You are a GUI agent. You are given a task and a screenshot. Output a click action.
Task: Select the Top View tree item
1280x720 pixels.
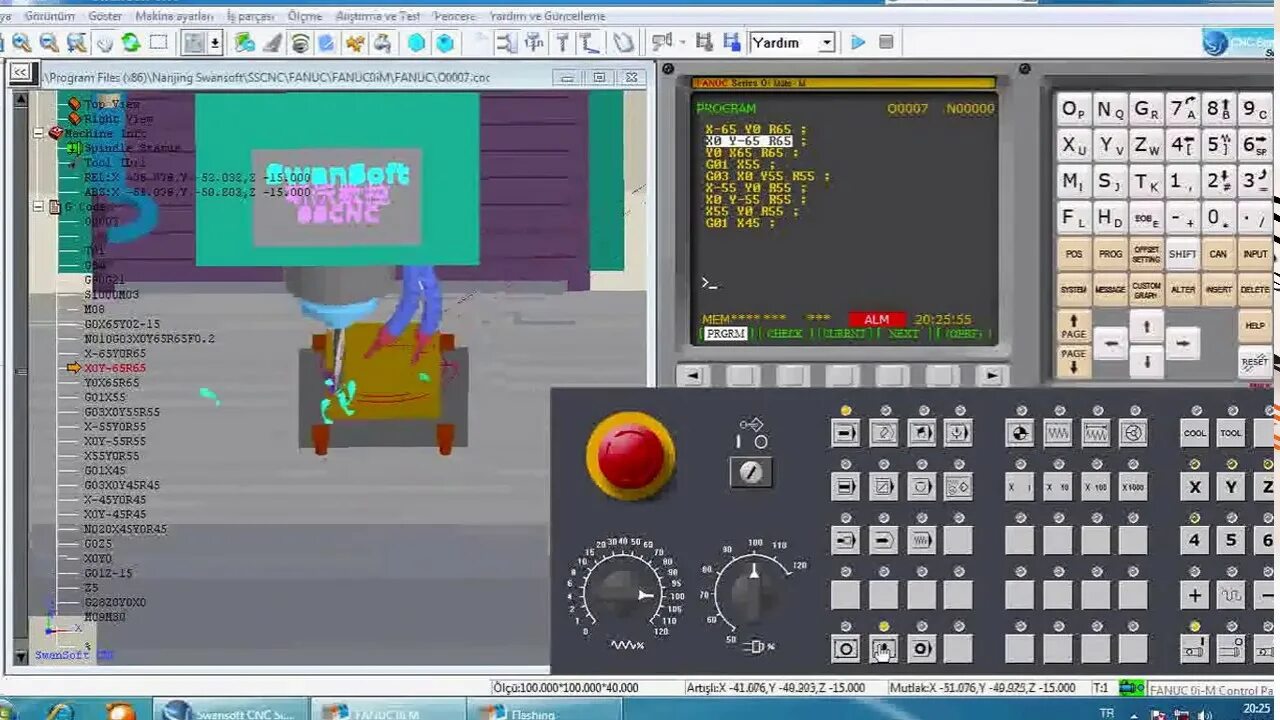[112, 104]
